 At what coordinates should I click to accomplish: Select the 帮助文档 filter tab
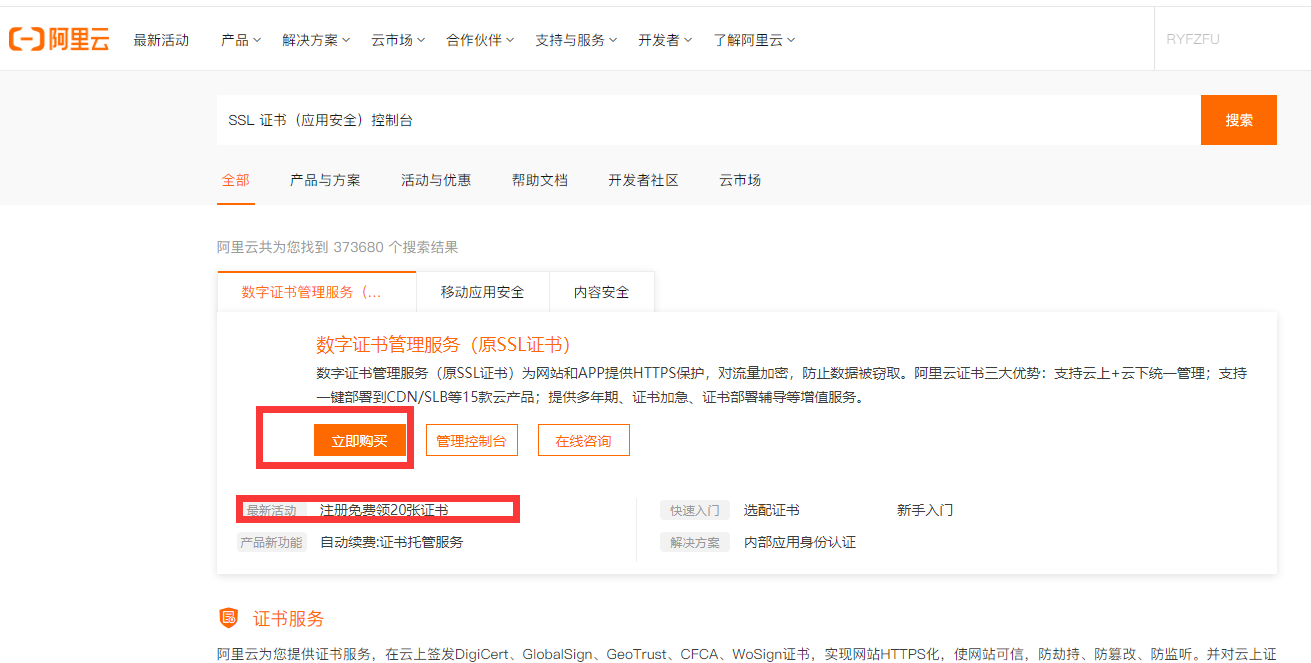540,180
